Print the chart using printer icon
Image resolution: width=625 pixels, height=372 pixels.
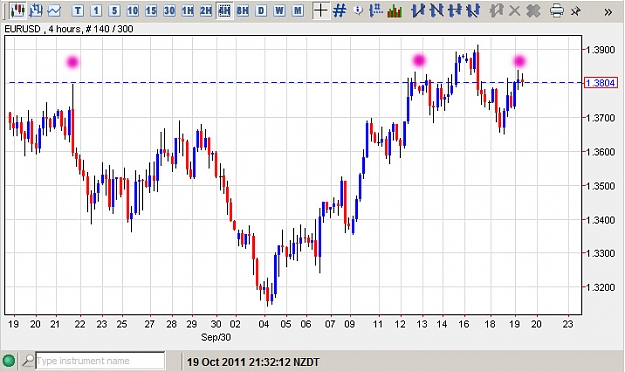(x=556, y=11)
